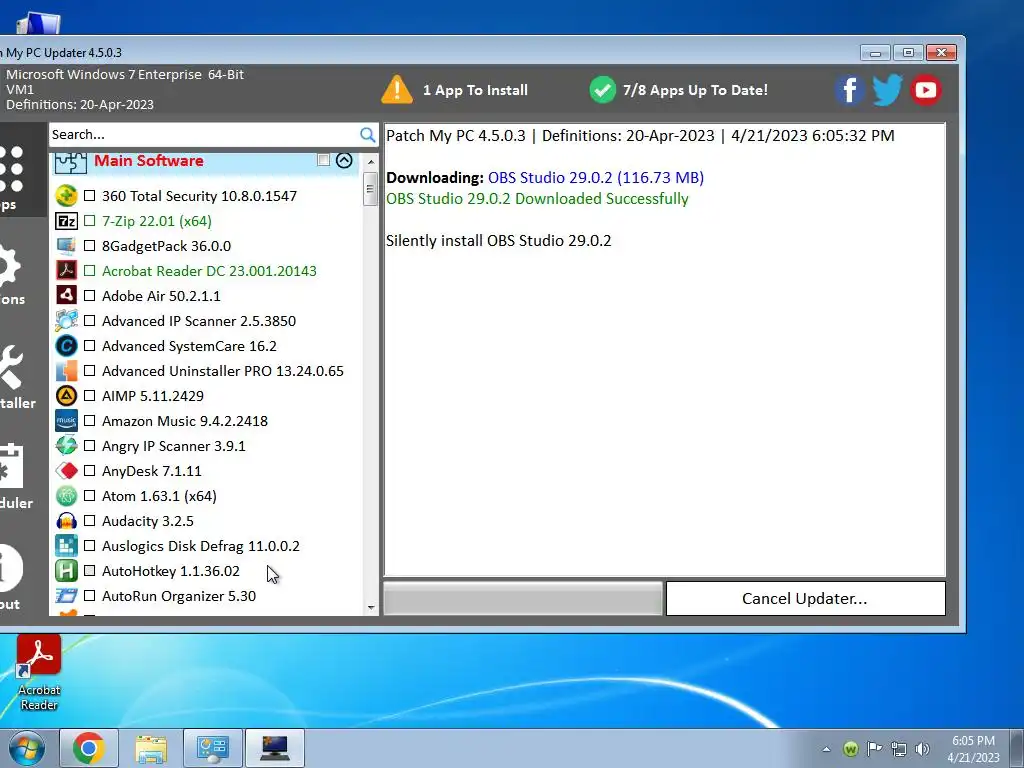Toggle the Main Software select-all checkbox
Viewport: 1024px width, 768px height.
pos(323,160)
